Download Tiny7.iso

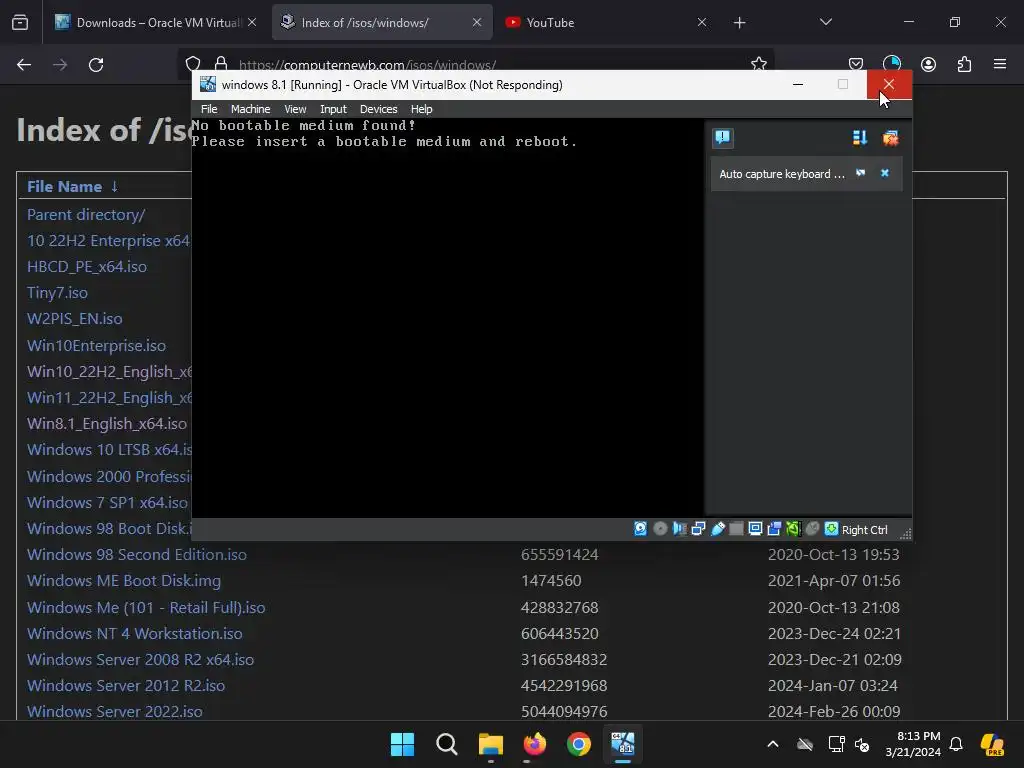click(57, 293)
